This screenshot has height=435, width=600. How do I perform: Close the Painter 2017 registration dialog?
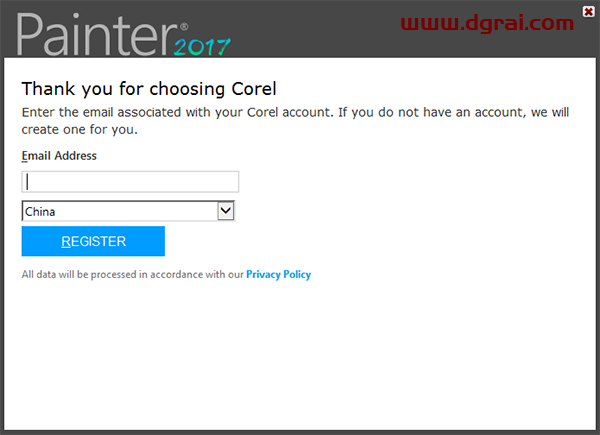[x=588, y=11]
